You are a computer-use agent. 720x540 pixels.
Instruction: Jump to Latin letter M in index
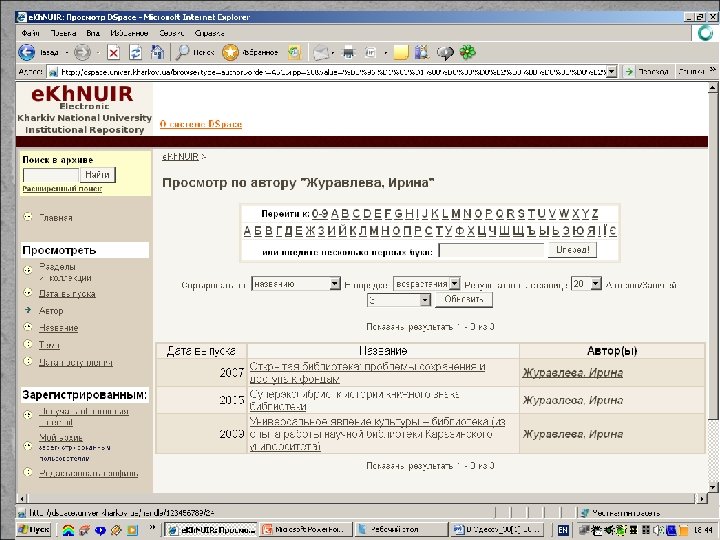click(x=456, y=214)
